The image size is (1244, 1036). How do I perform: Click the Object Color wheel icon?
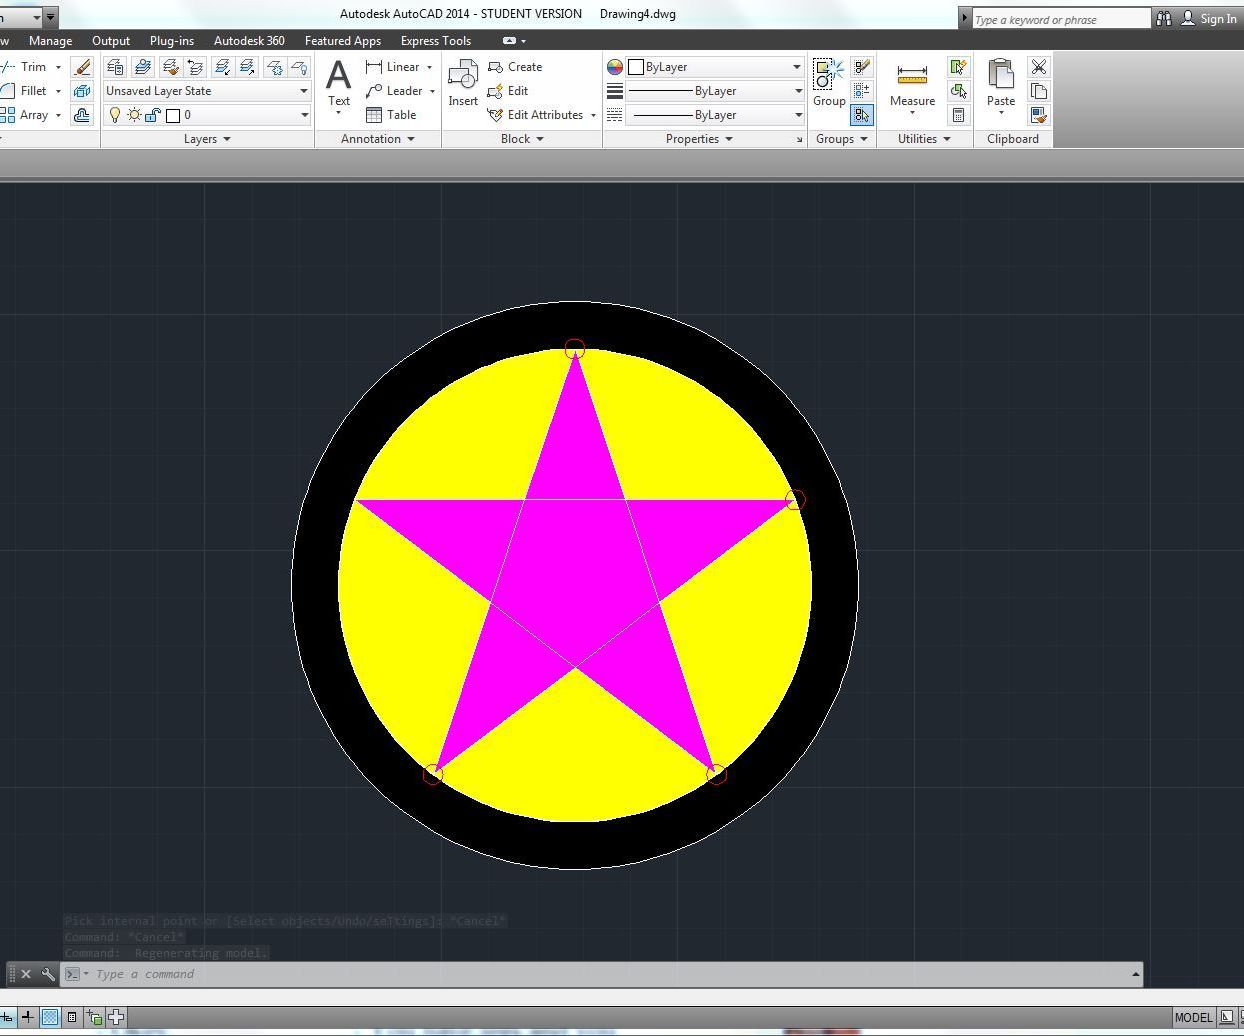click(x=615, y=67)
